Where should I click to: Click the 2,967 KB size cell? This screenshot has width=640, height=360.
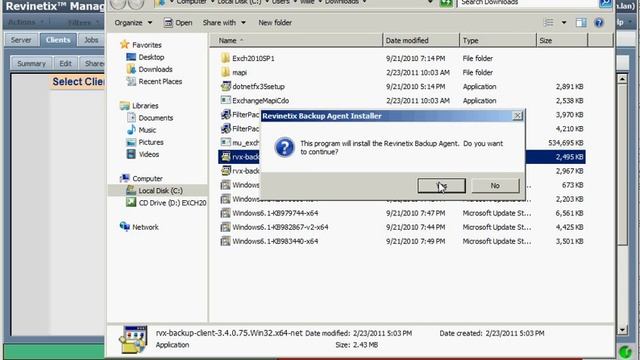point(569,171)
